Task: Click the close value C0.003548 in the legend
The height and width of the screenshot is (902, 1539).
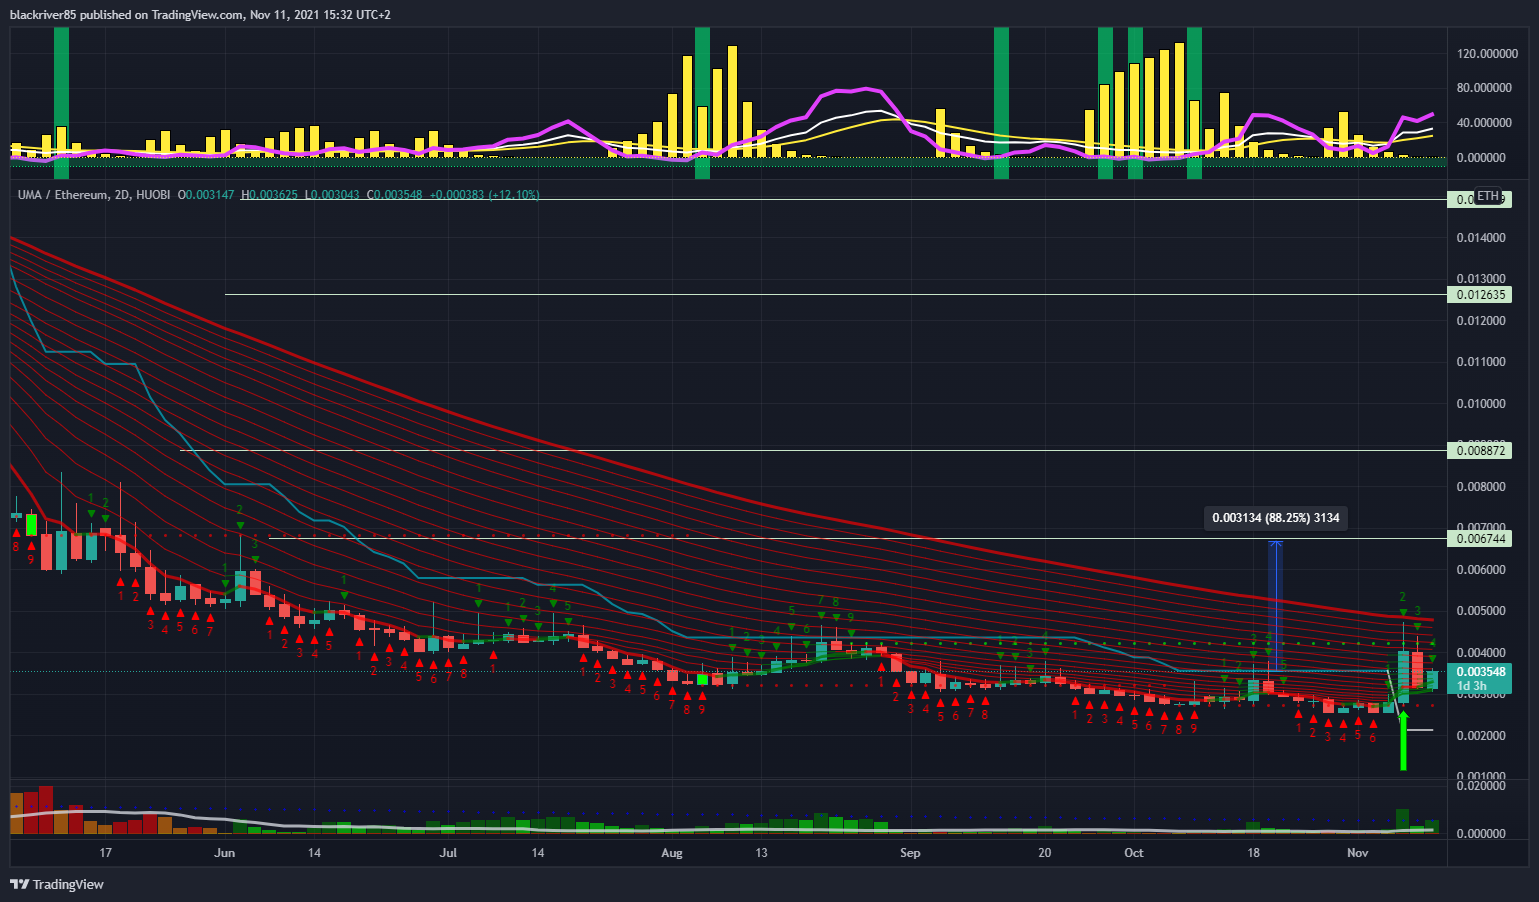Action: (x=395, y=195)
